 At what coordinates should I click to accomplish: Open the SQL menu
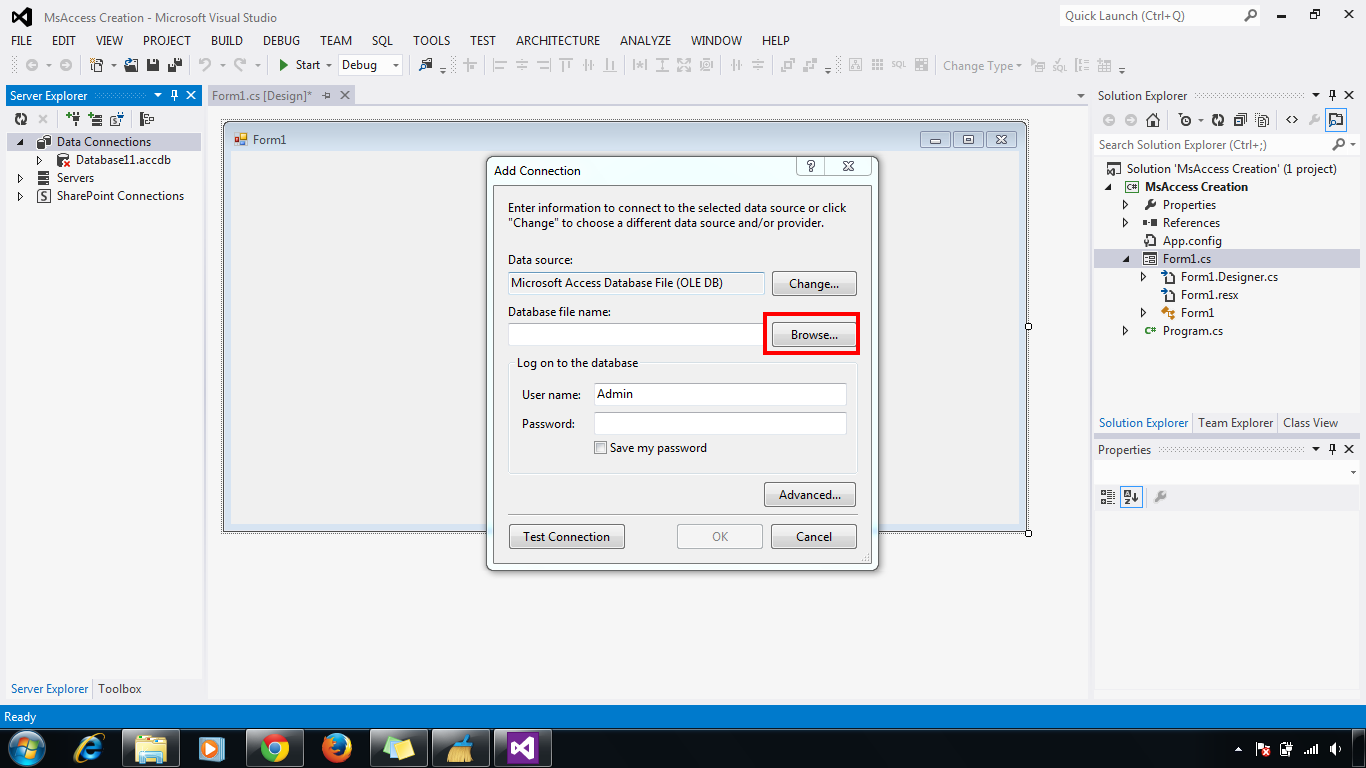(381, 41)
